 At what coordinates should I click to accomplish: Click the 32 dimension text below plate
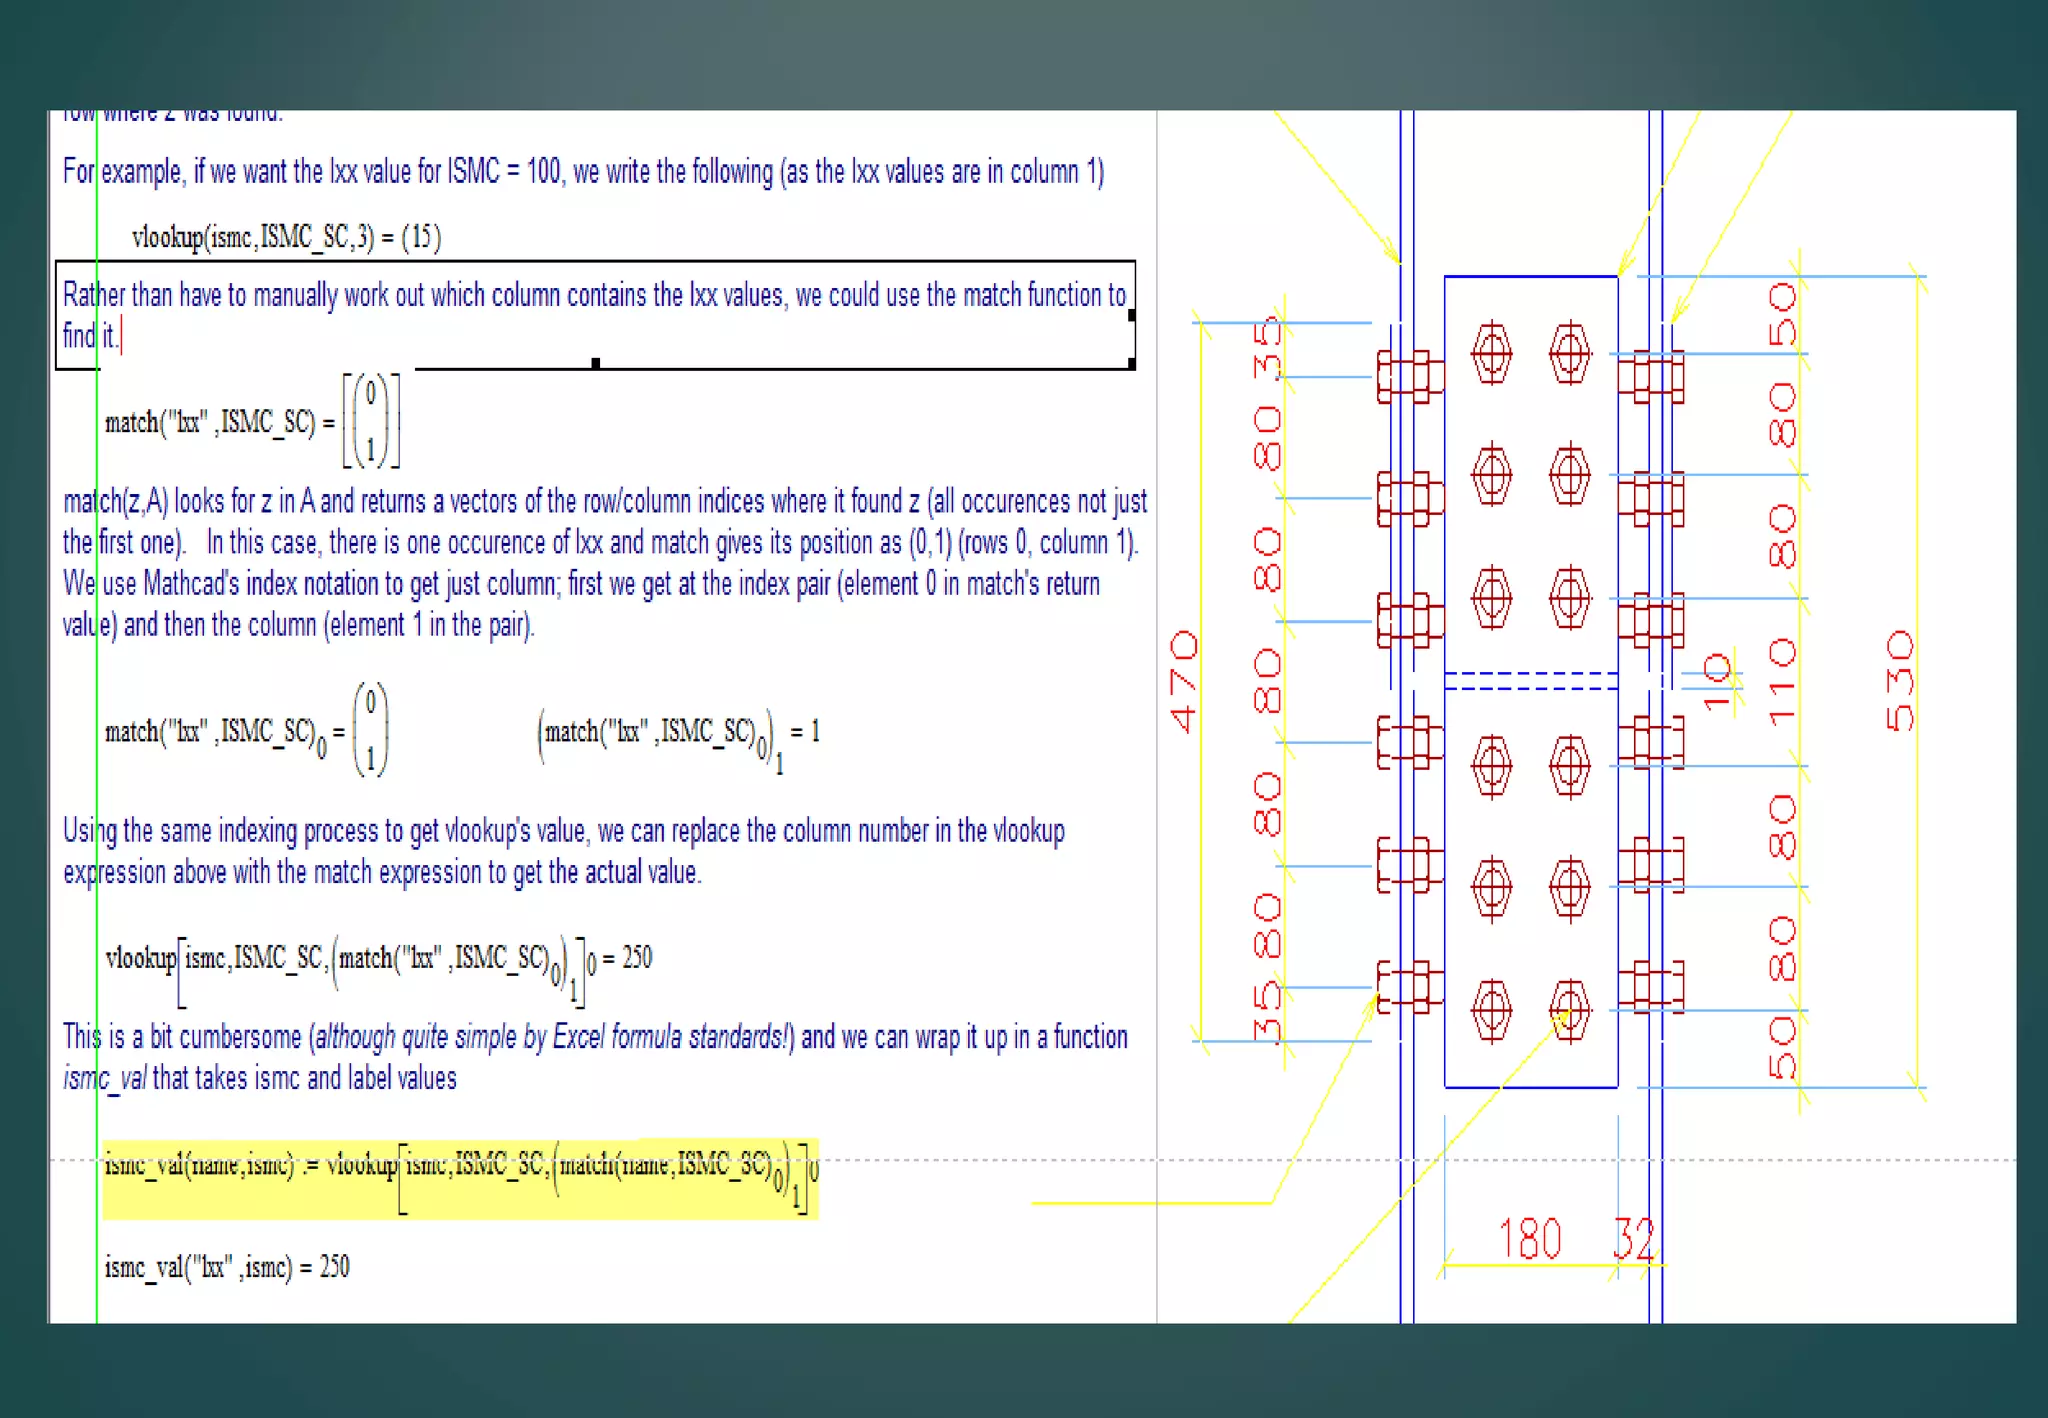[x=1634, y=1239]
